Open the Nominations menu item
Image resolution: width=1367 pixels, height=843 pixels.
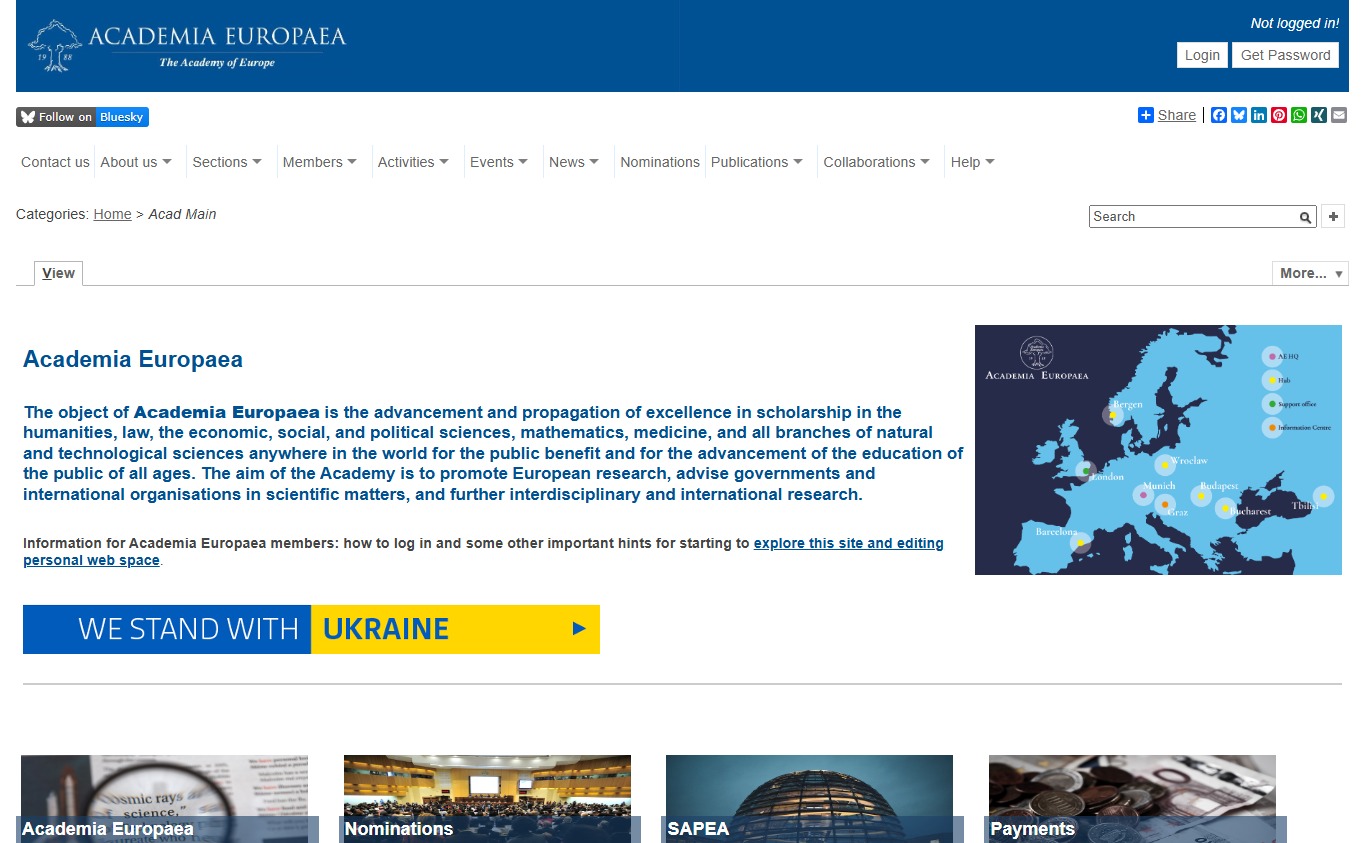coord(660,162)
